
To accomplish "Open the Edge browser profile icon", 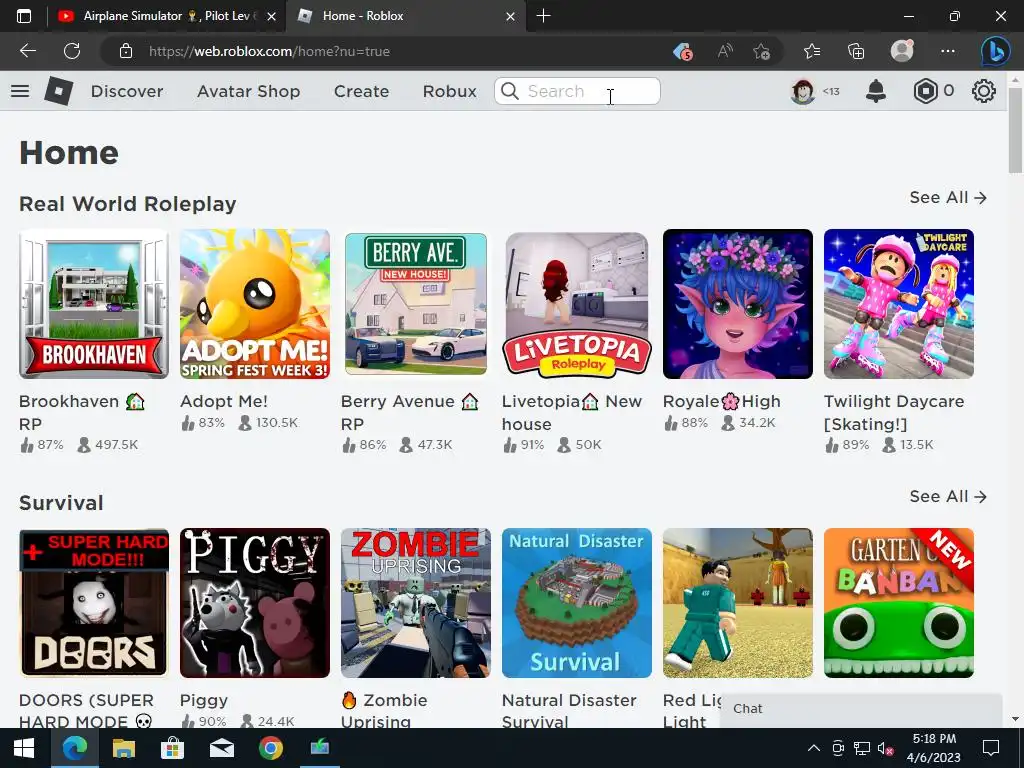I will point(902,51).
